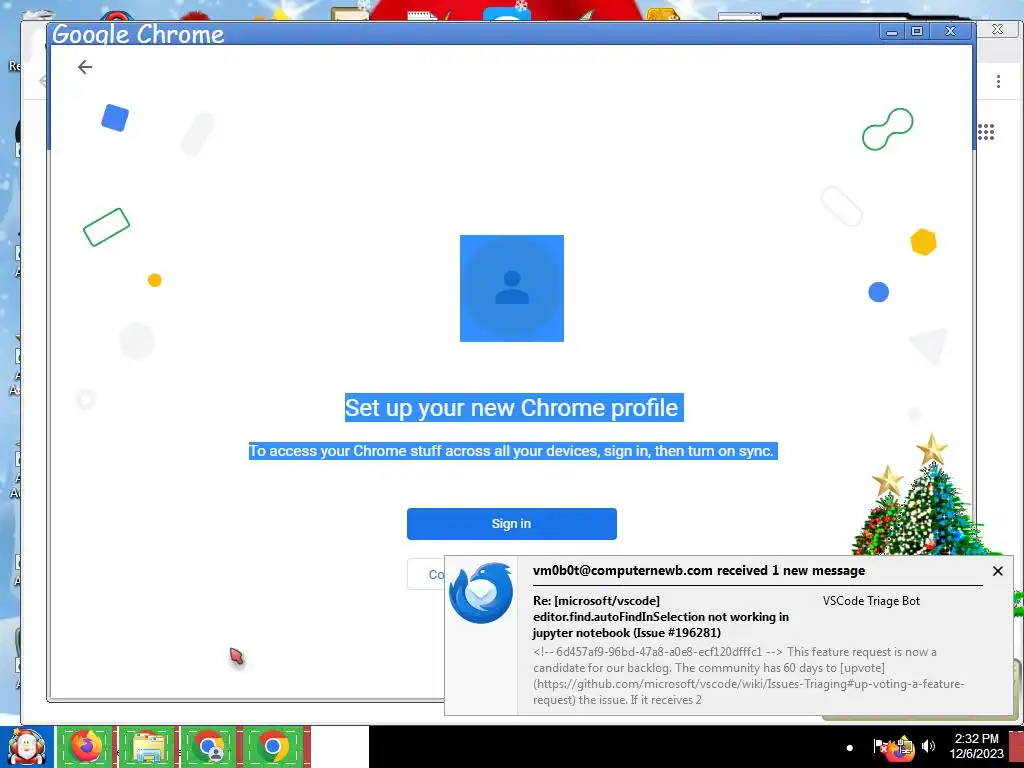Open Firefox from the taskbar
Image resolution: width=1024 pixels, height=768 pixels.
(x=86, y=746)
